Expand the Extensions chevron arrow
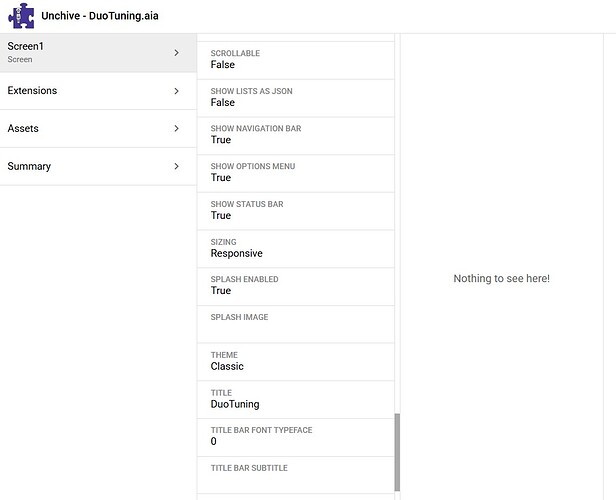Screen dimensions: 616x500 [177, 91]
